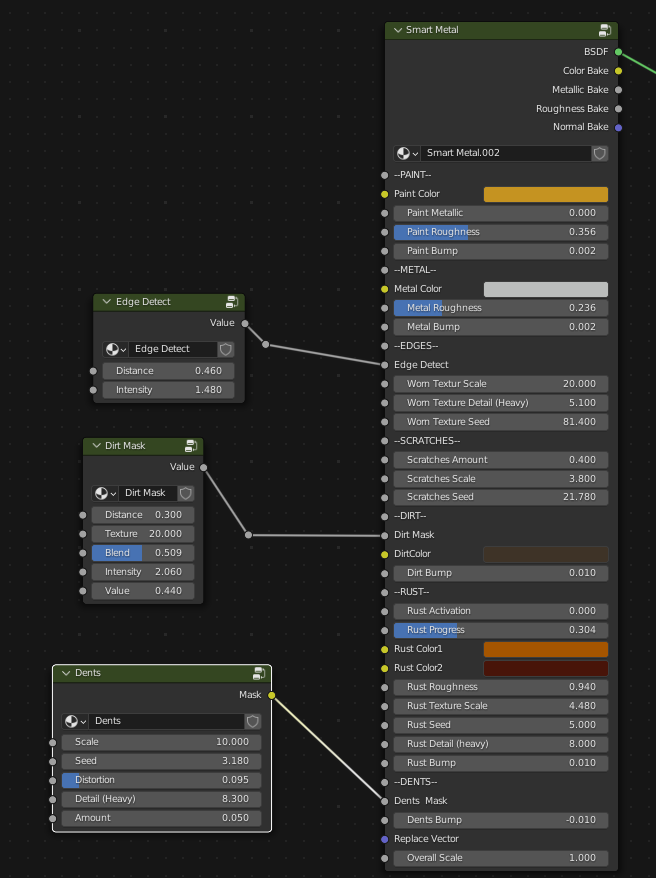
Task: Click the Smart Metal.002 name field
Action: click(500, 153)
